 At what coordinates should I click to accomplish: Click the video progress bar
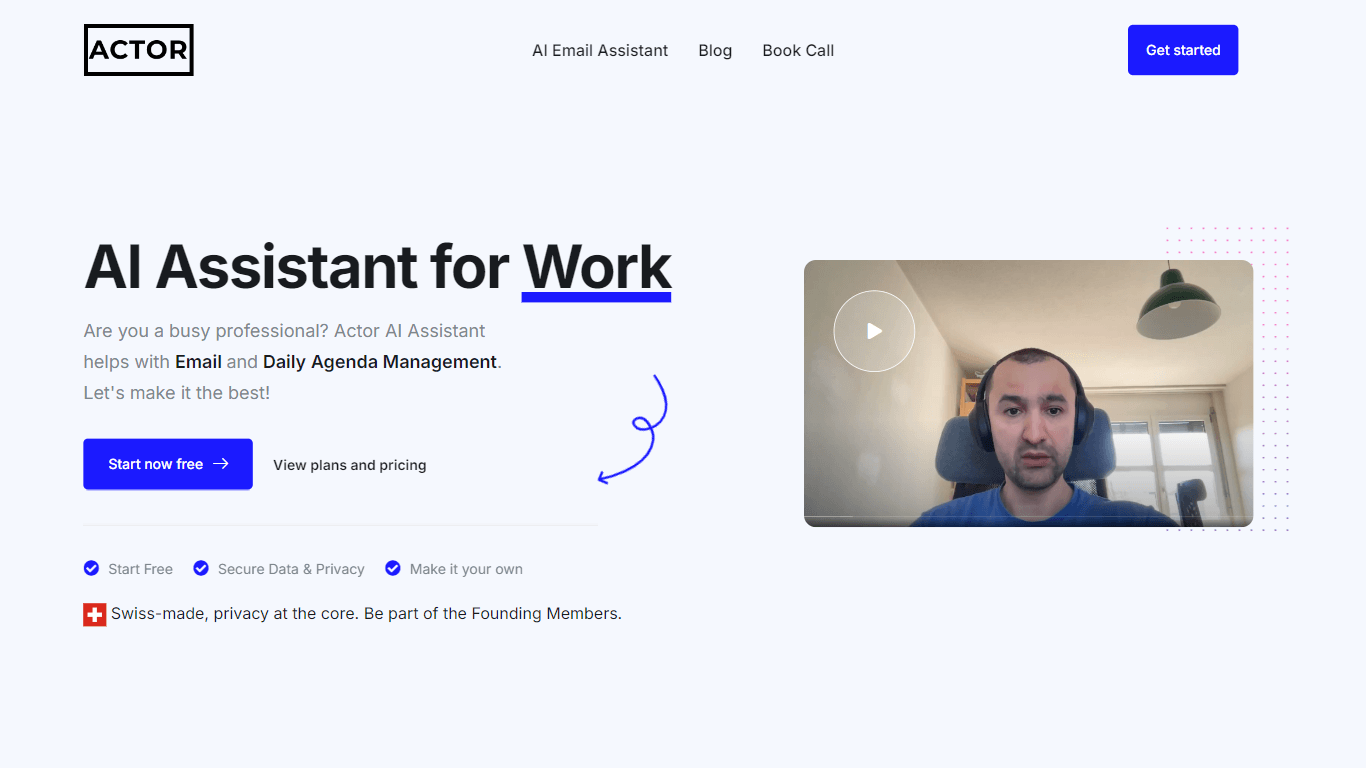(x=1028, y=517)
